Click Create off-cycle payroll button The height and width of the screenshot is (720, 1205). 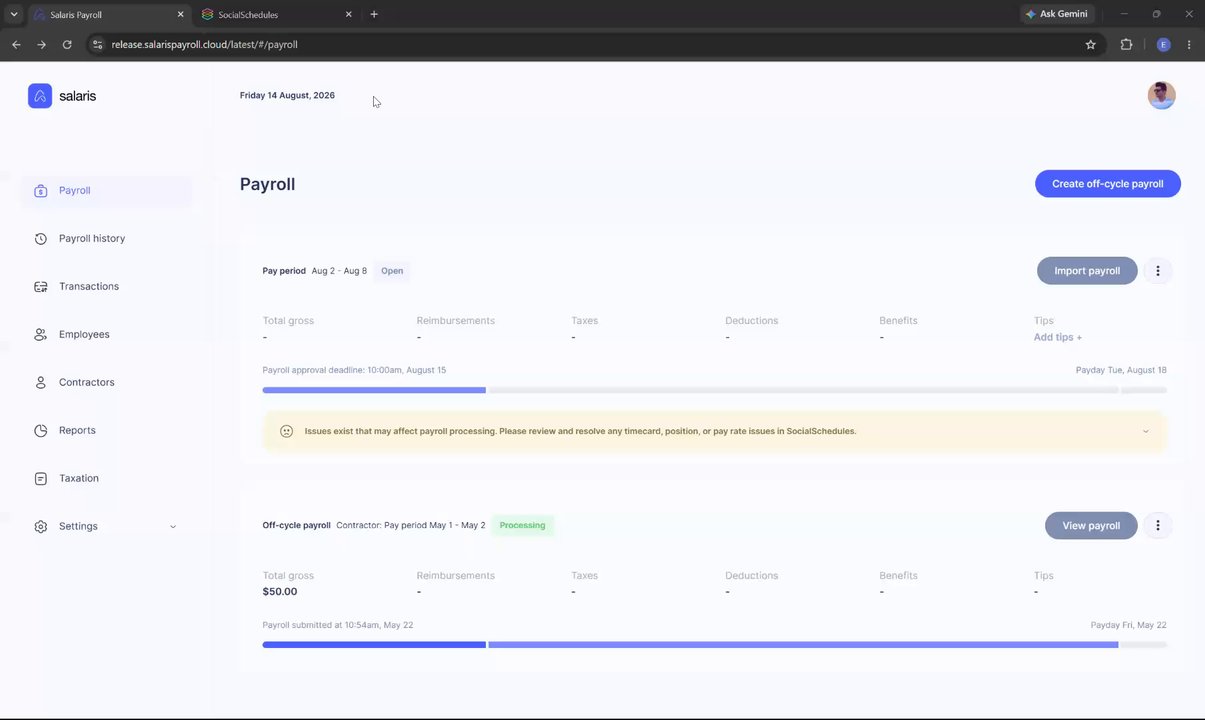click(1107, 184)
